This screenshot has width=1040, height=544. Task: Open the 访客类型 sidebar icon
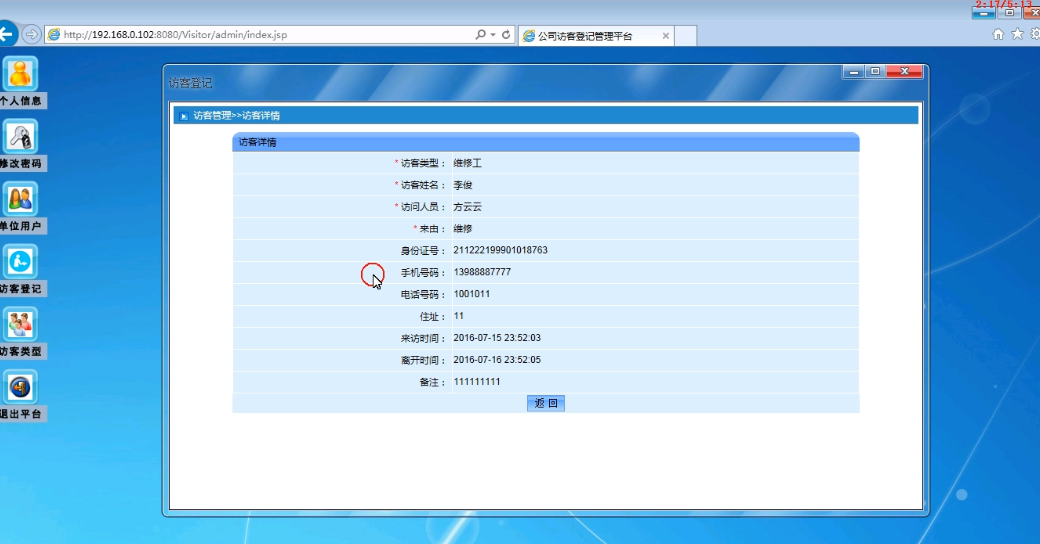click(x=20, y=324)
